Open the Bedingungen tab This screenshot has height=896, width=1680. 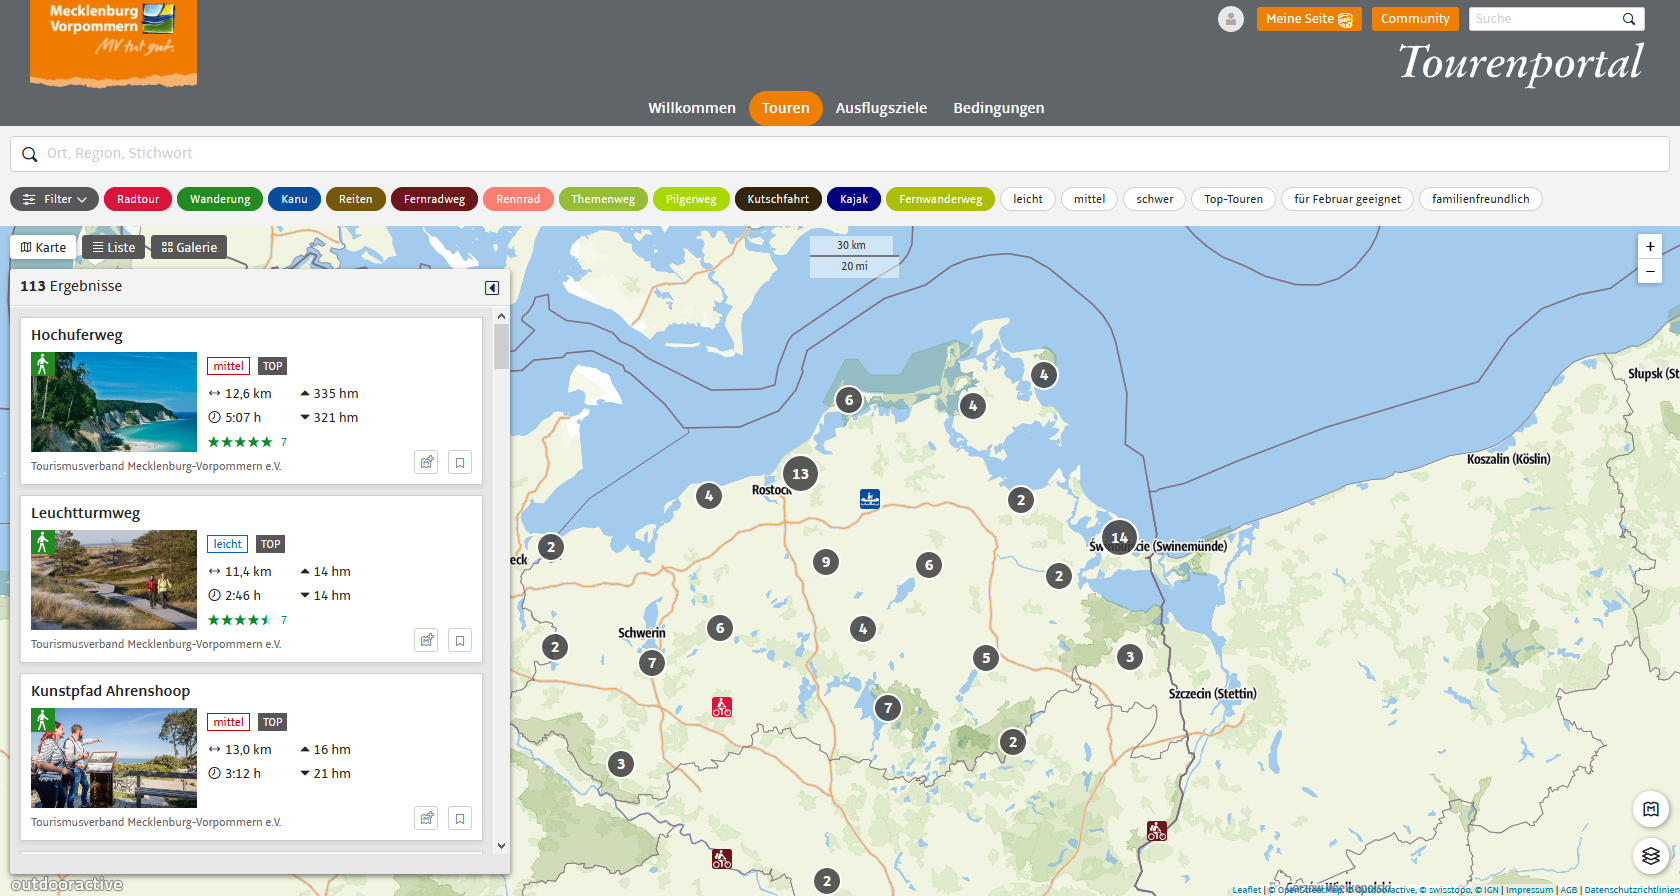tap(999, 108)
